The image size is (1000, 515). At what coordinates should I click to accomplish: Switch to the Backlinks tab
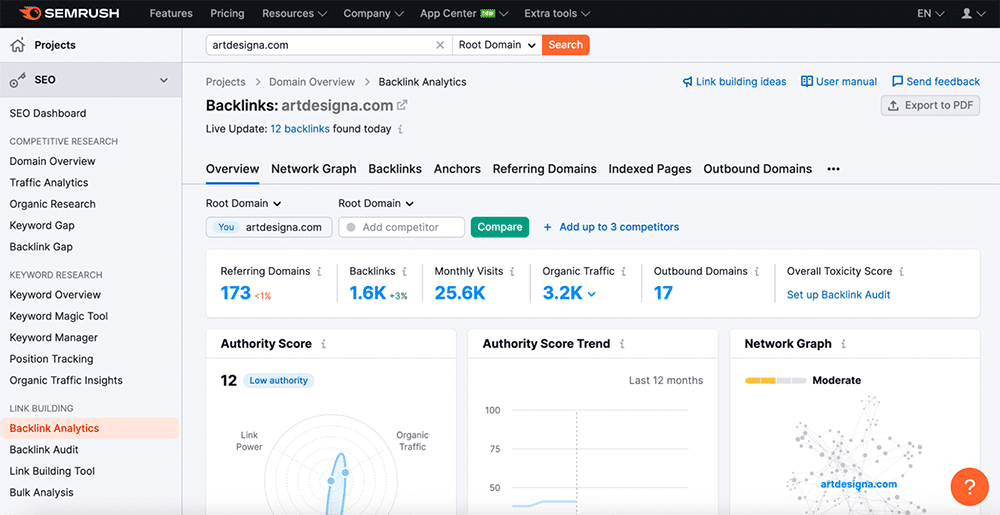pos(395,170)
